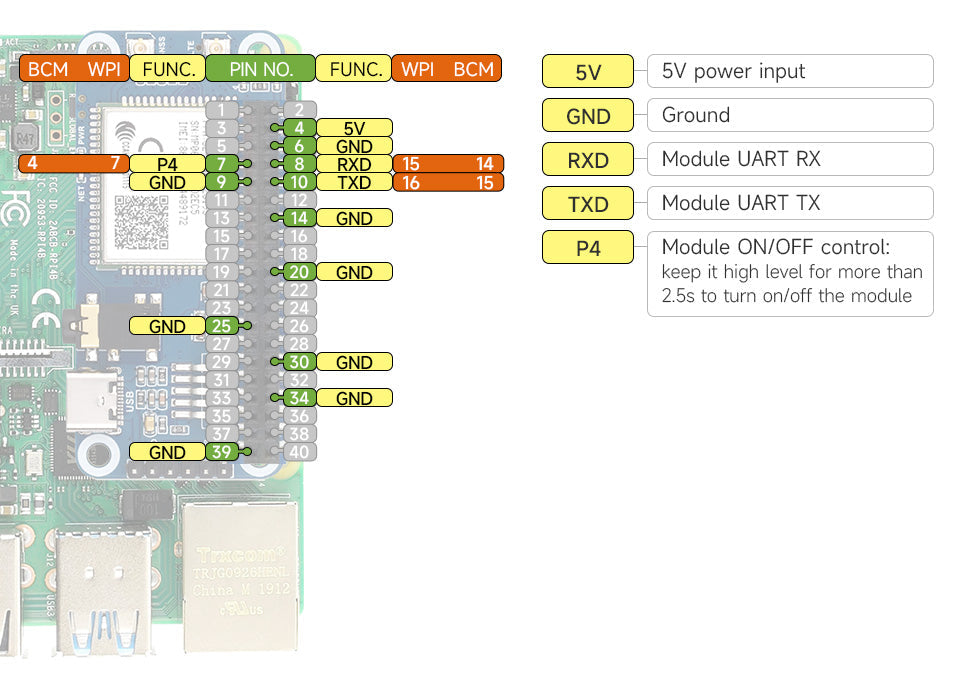Select the left FUNC. column header
Viewport: 960px width, 700px height.
click(166, 69)
